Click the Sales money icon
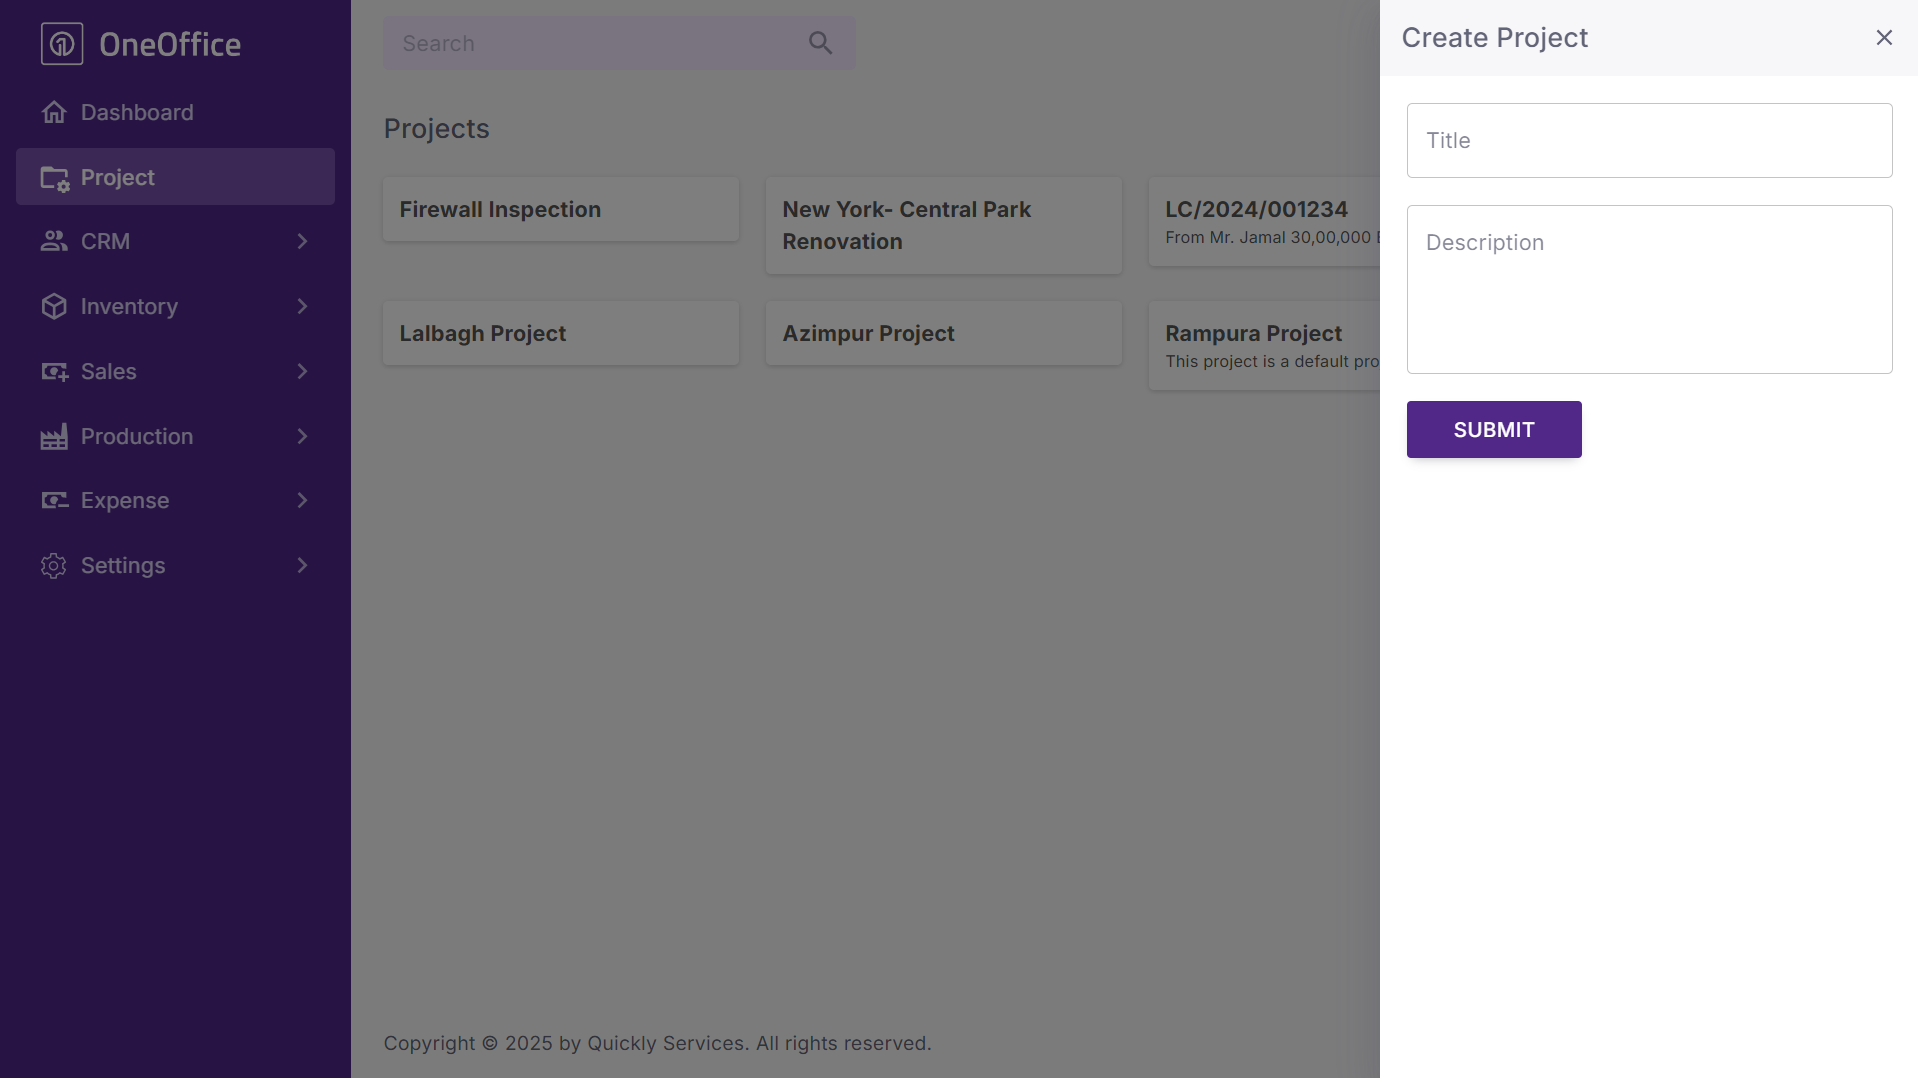Image resolution: width=1918 pixels, height=1078 pixels. click(x=54, y=372)
